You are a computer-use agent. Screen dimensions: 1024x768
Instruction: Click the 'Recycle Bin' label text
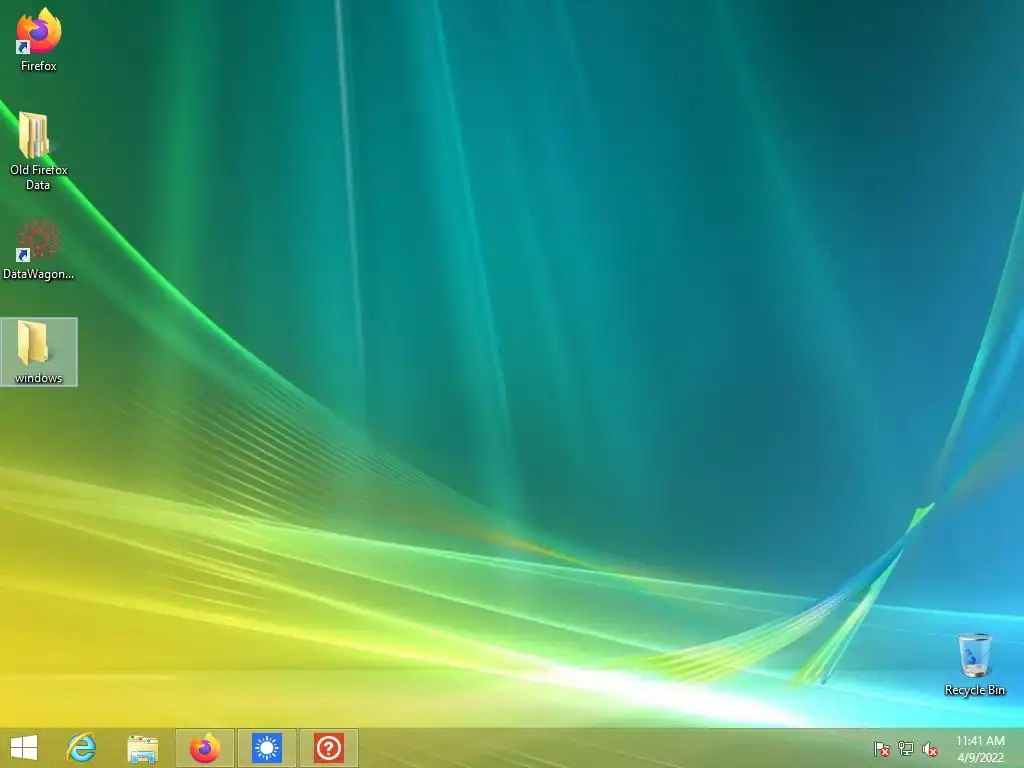pos(975,690)
